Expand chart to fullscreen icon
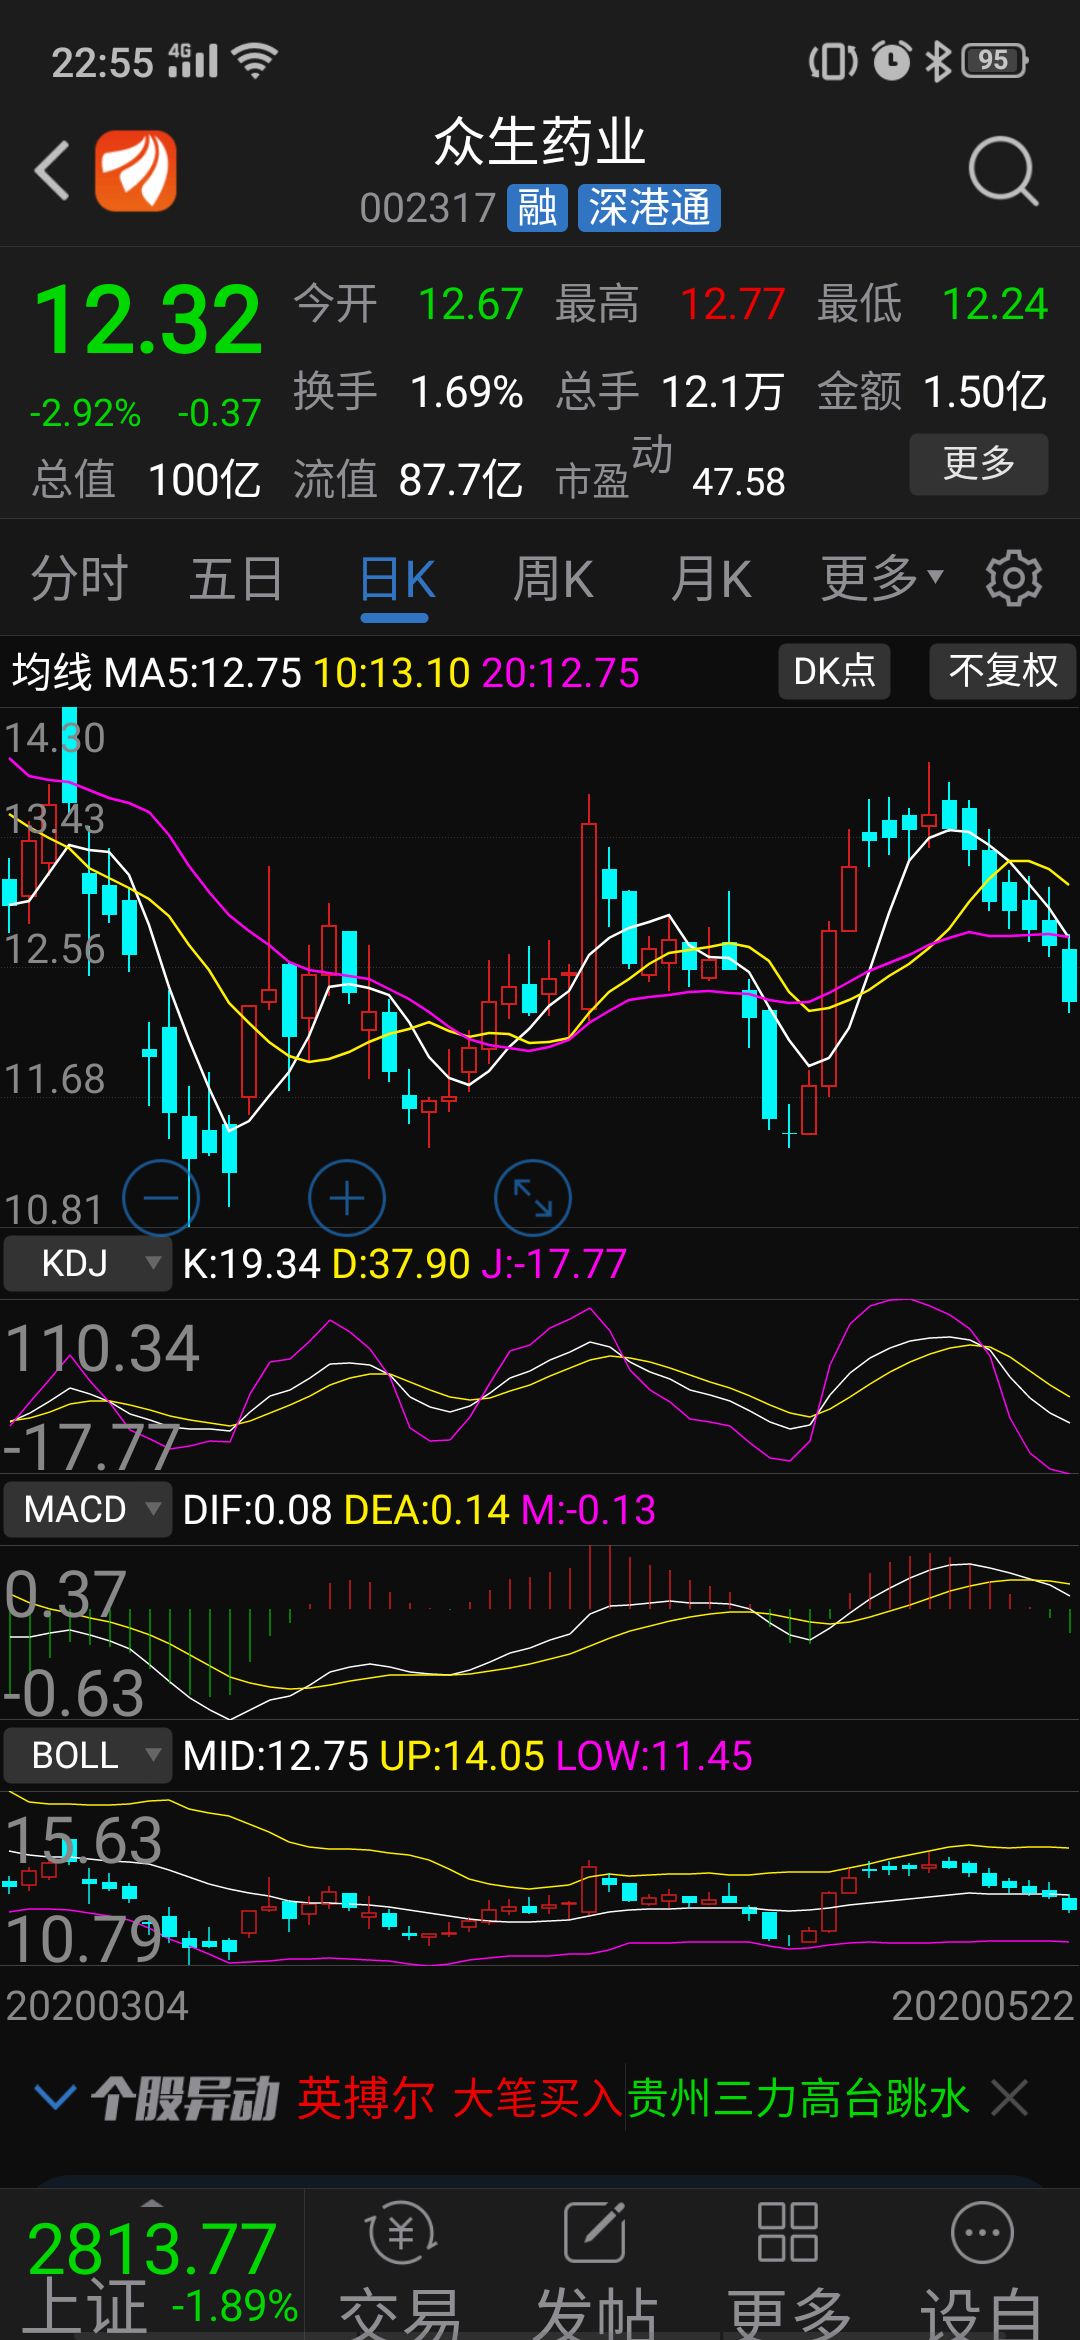Screen dimensions: 1080x2340 pos(533,1198)
